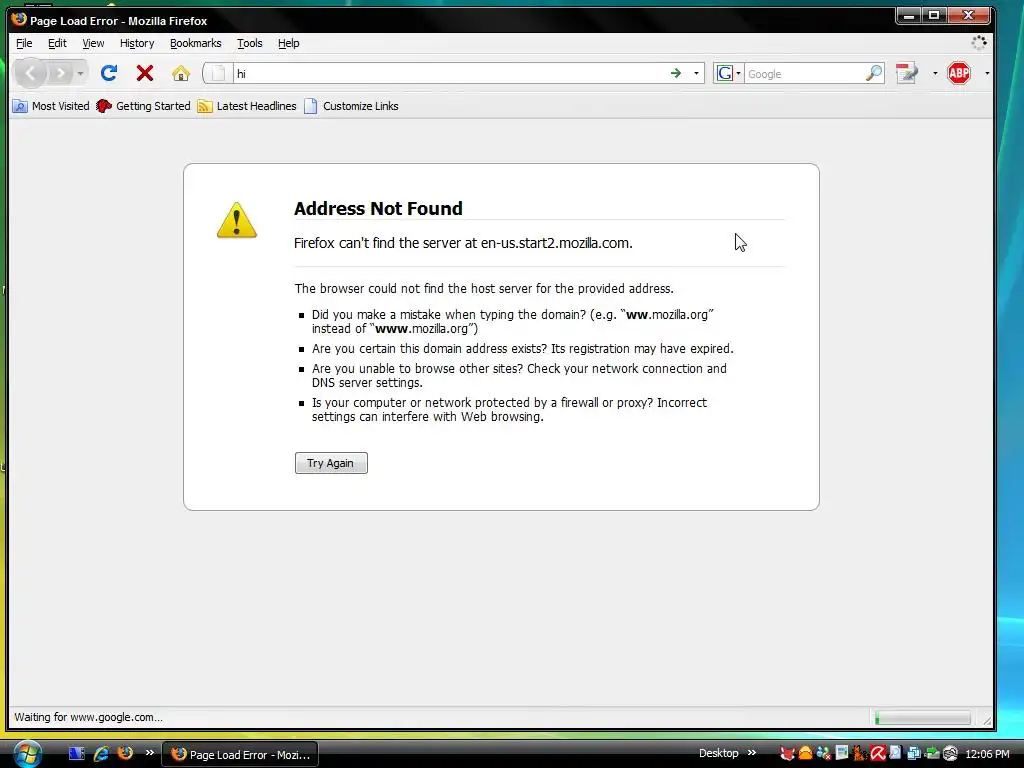Click the Firefox logo in the title bar
Screen dimensions: 1024x768
(x=19, y=19)
